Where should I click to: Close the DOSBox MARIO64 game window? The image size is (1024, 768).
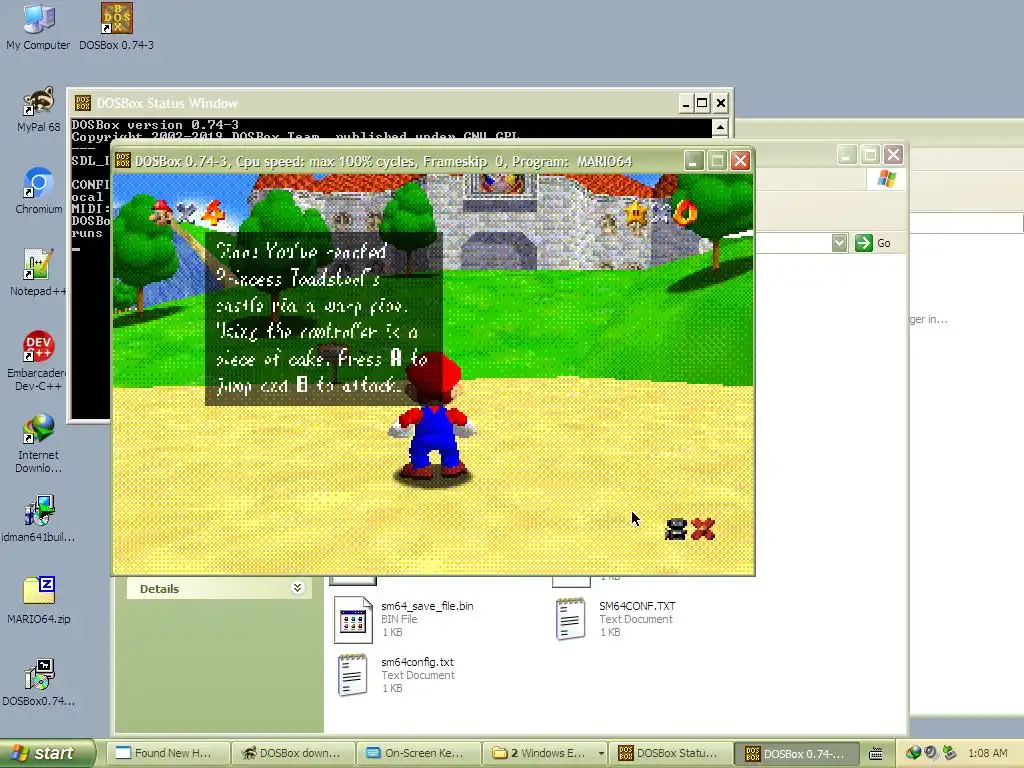tap(740, 161)
